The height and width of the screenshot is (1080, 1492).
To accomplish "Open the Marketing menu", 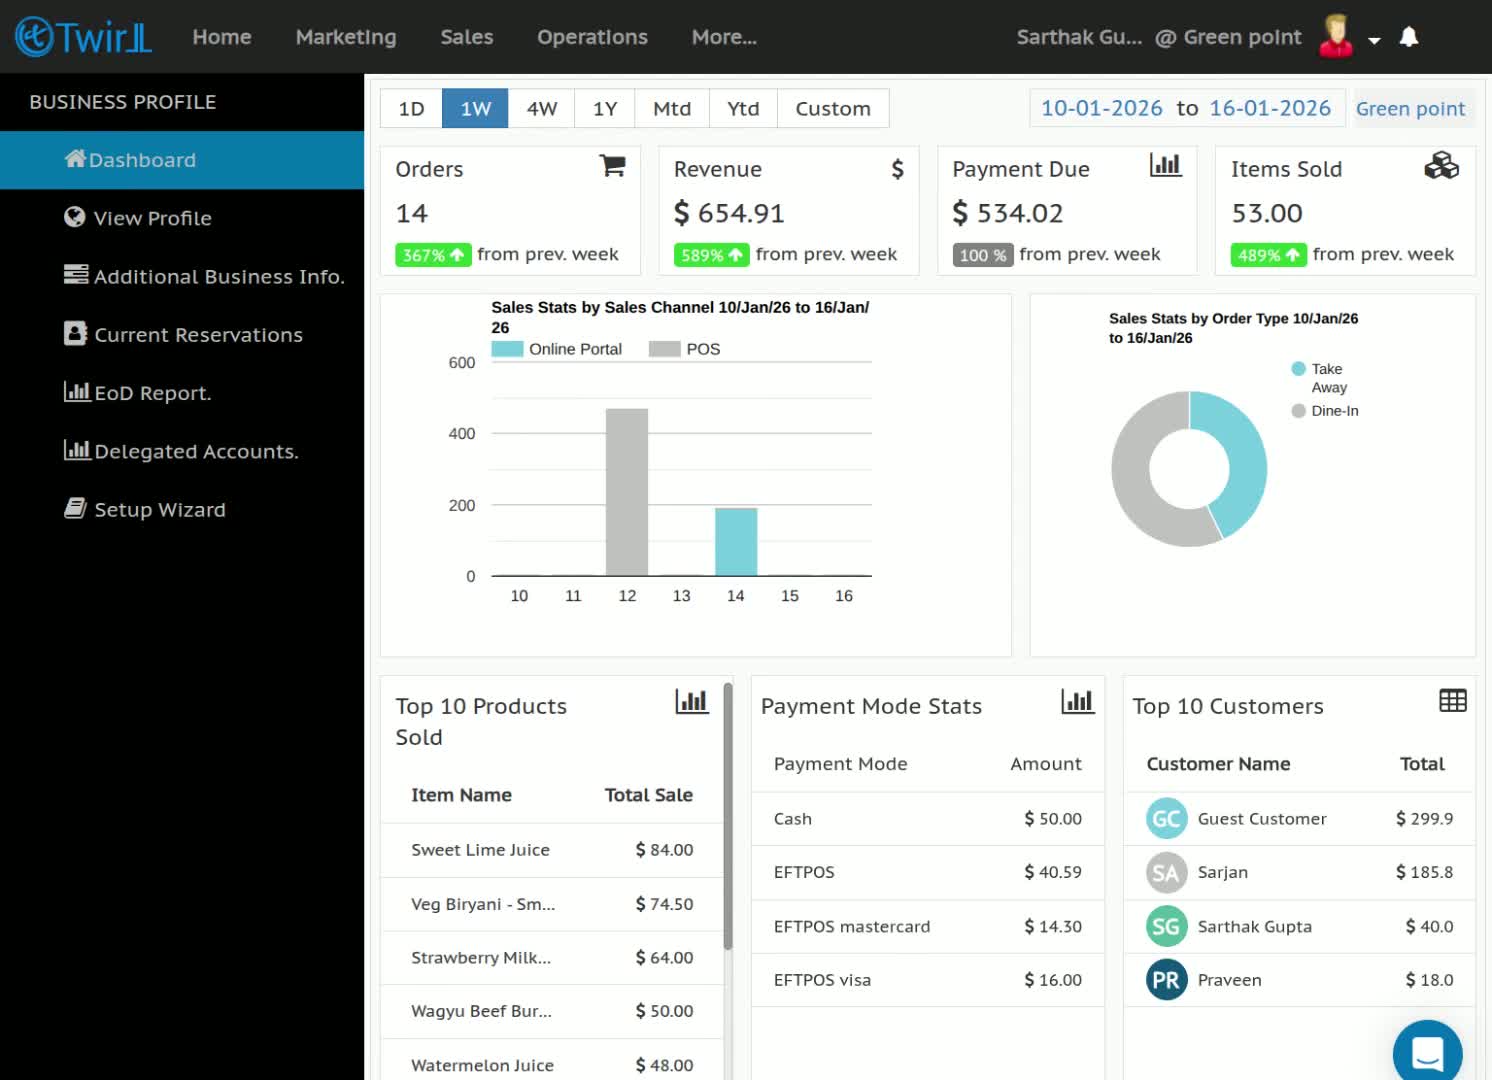I will point(346,37).
